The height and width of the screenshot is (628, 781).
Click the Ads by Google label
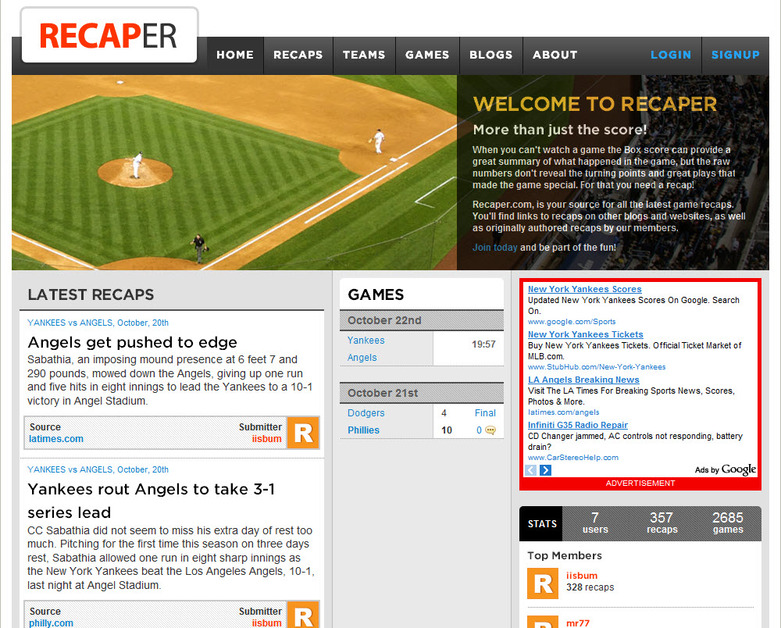725,470
